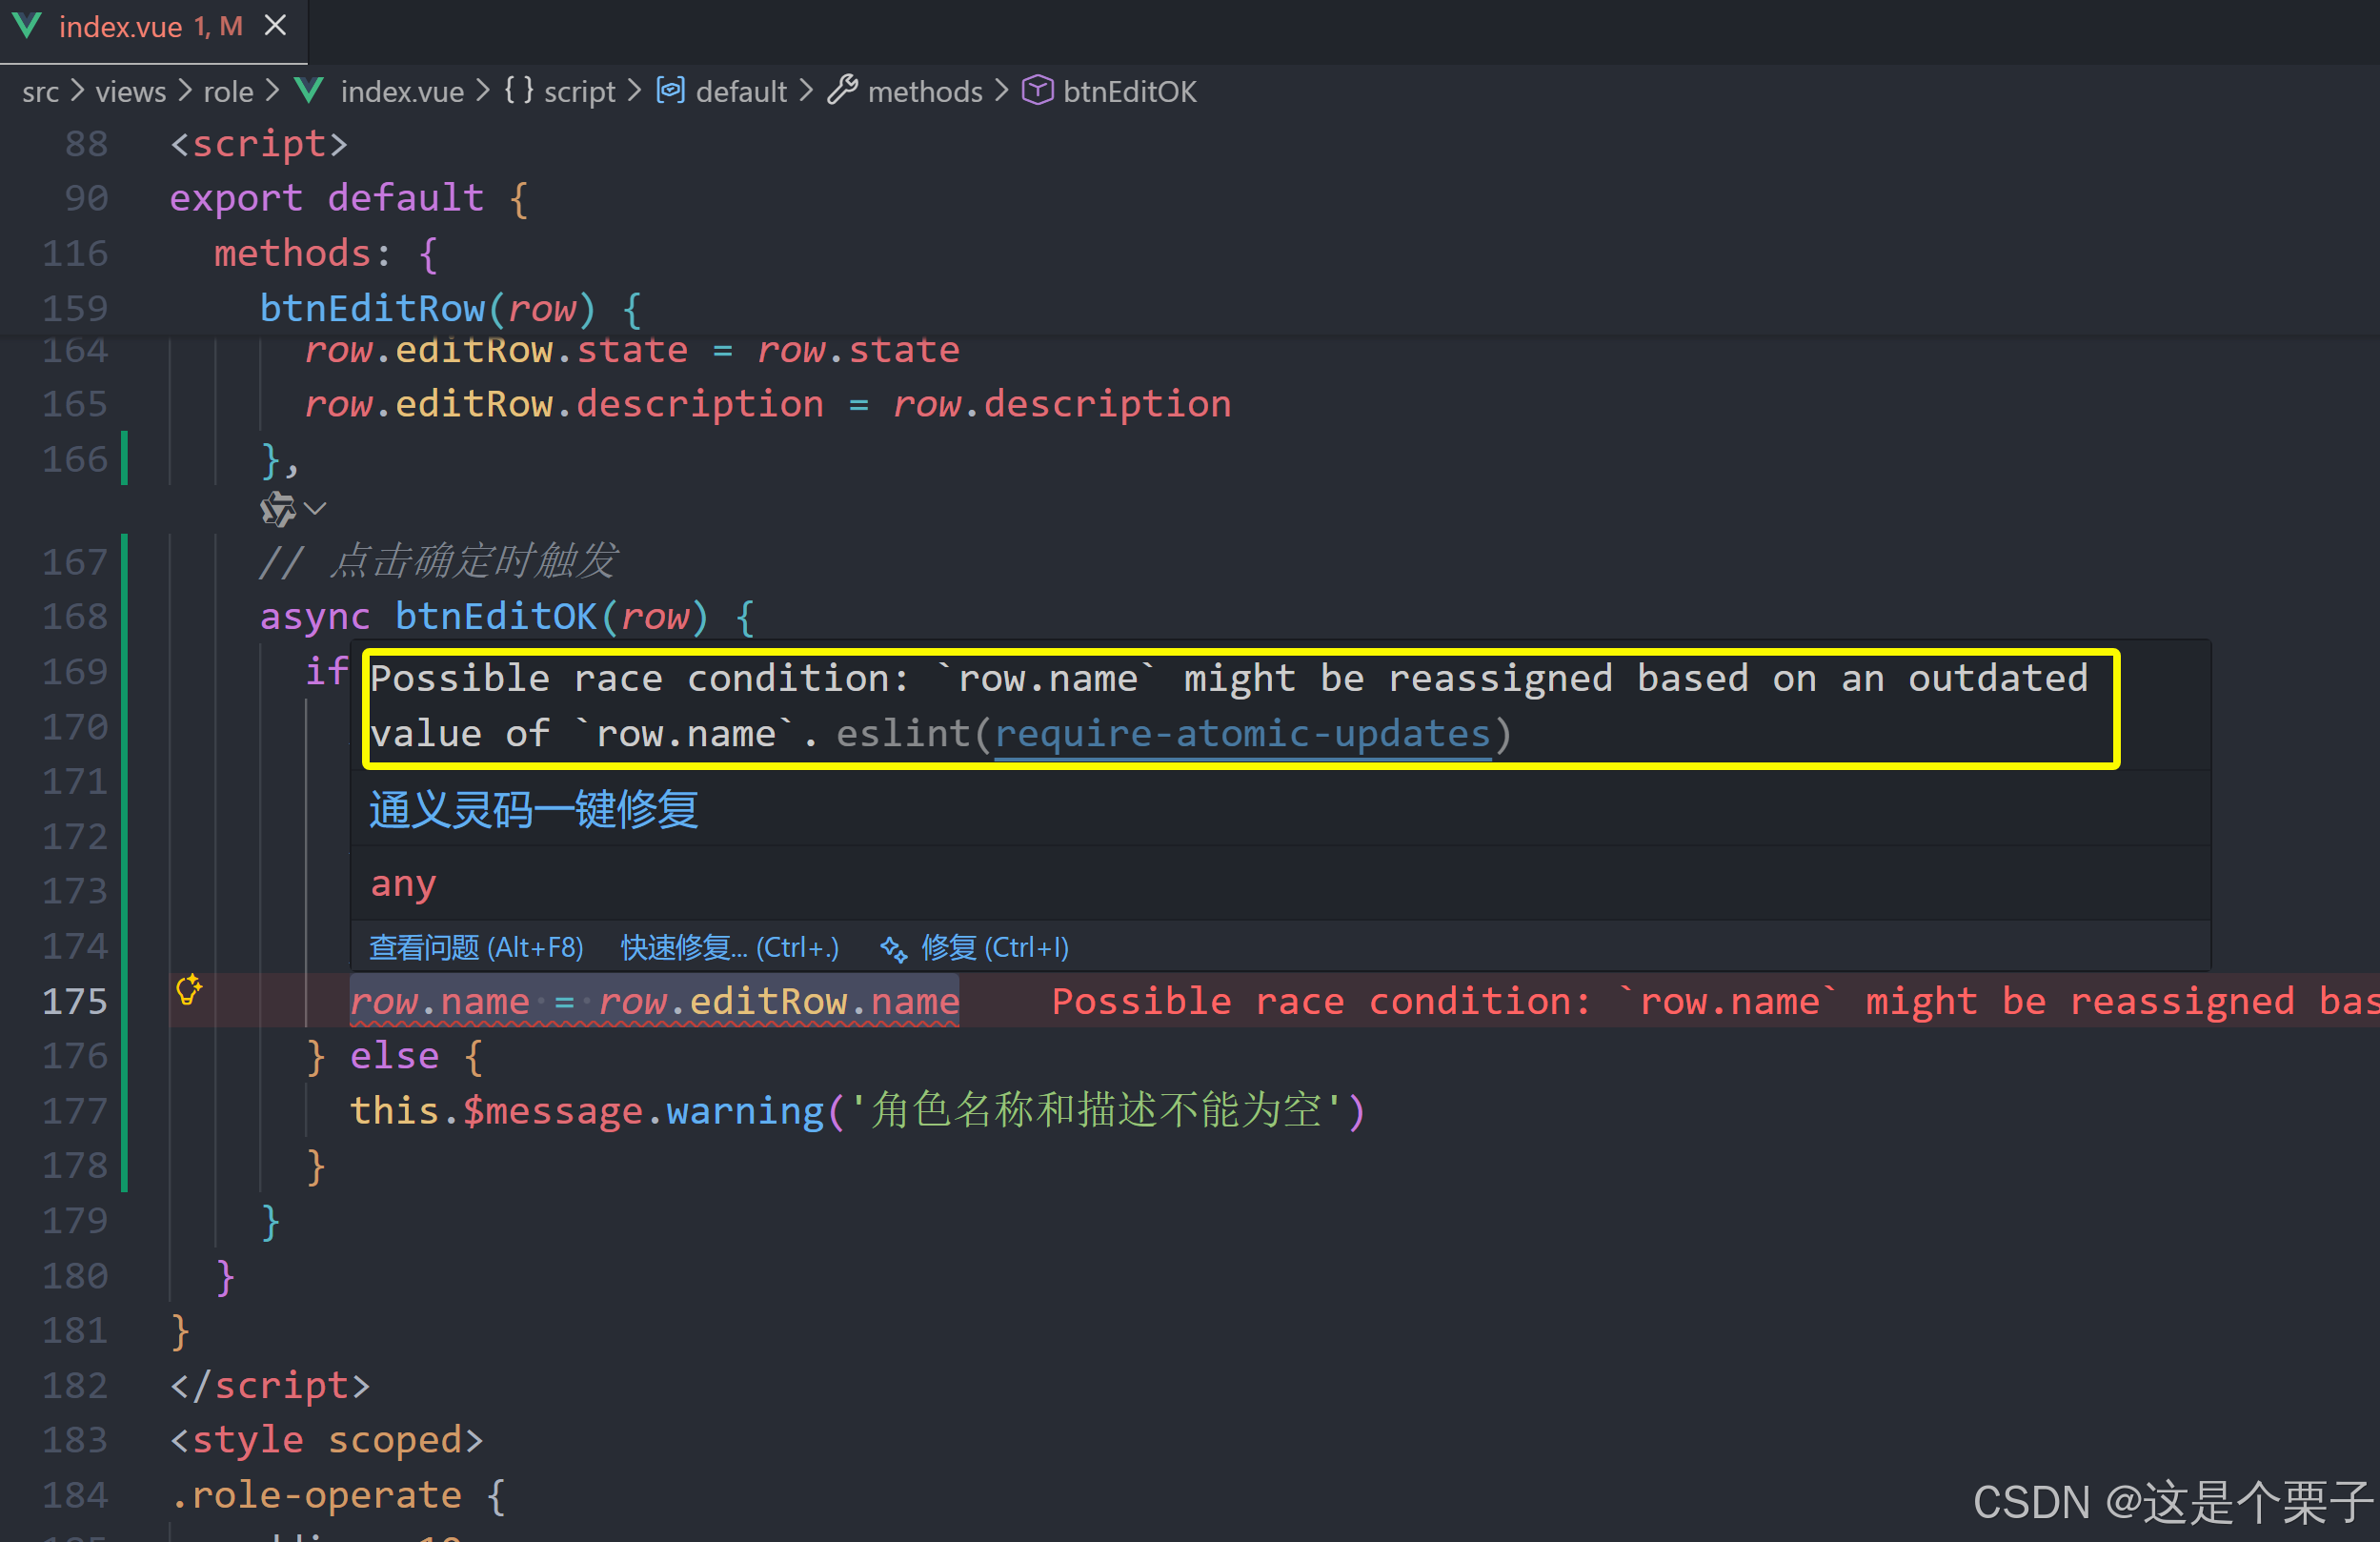
Task: Open the views breadcrumb segment
Action: pos(130,92)
